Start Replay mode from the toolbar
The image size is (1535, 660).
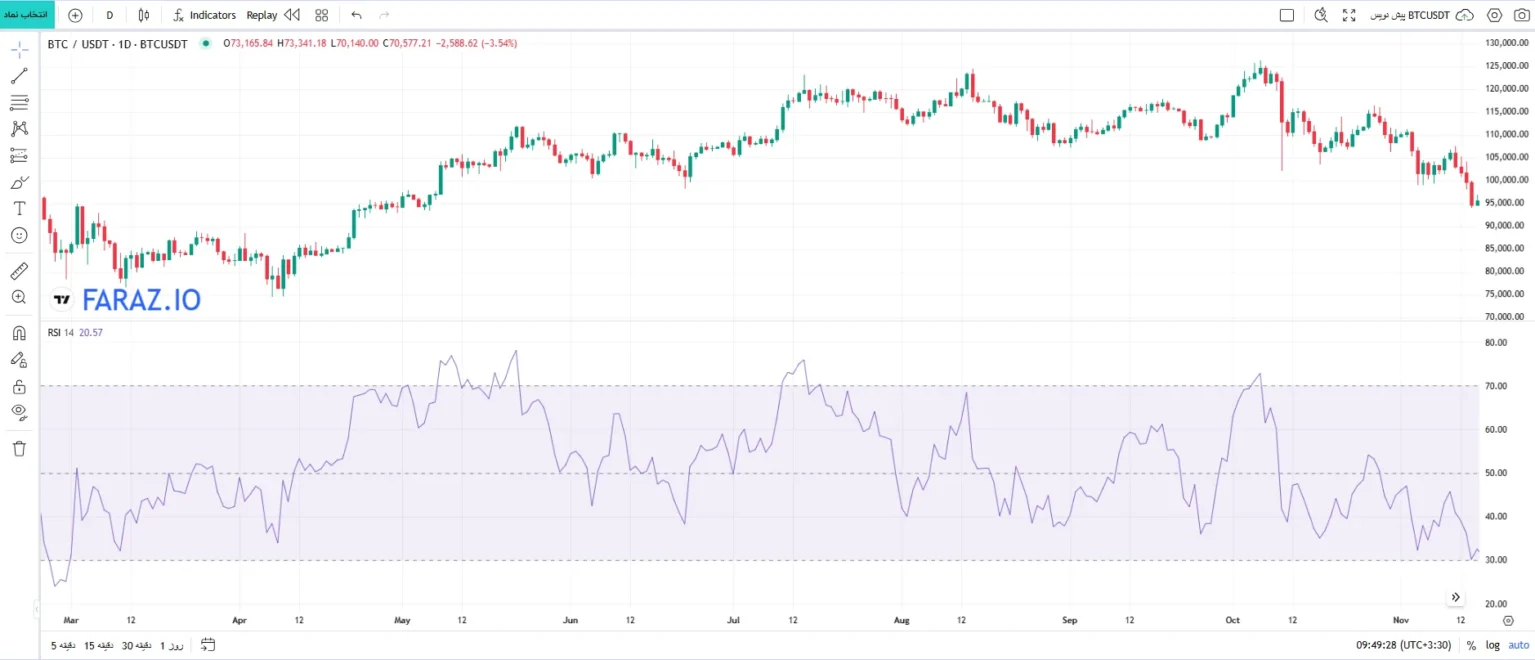261,14
